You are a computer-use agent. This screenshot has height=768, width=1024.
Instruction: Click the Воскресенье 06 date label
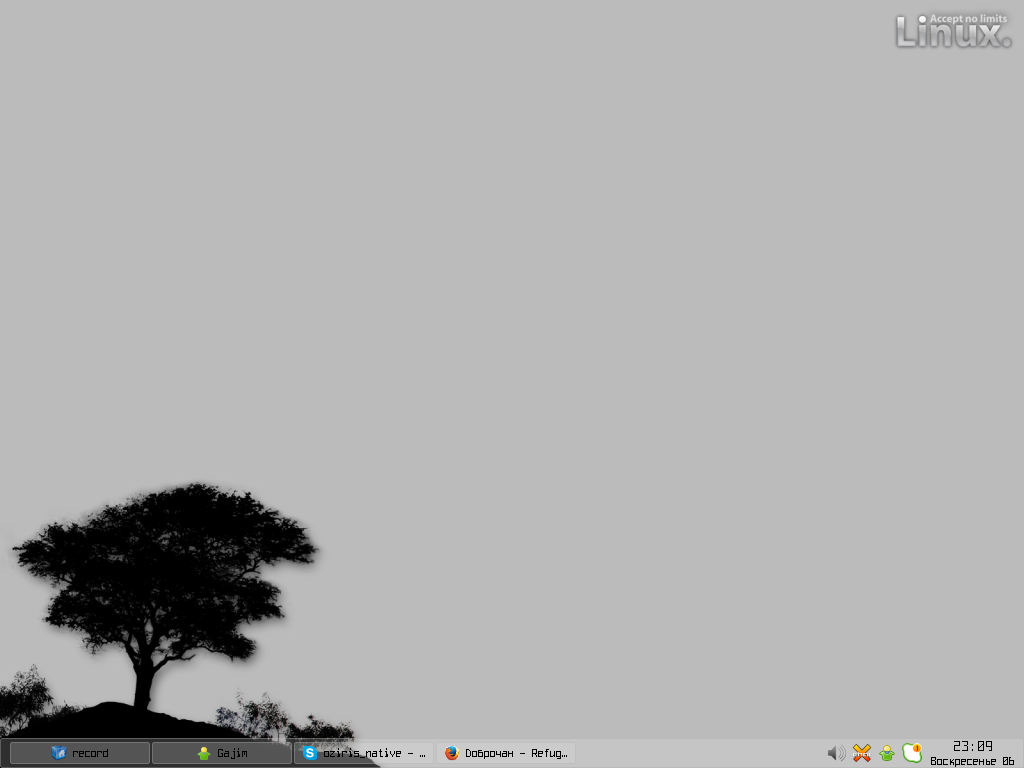click(x=972, y=761)
